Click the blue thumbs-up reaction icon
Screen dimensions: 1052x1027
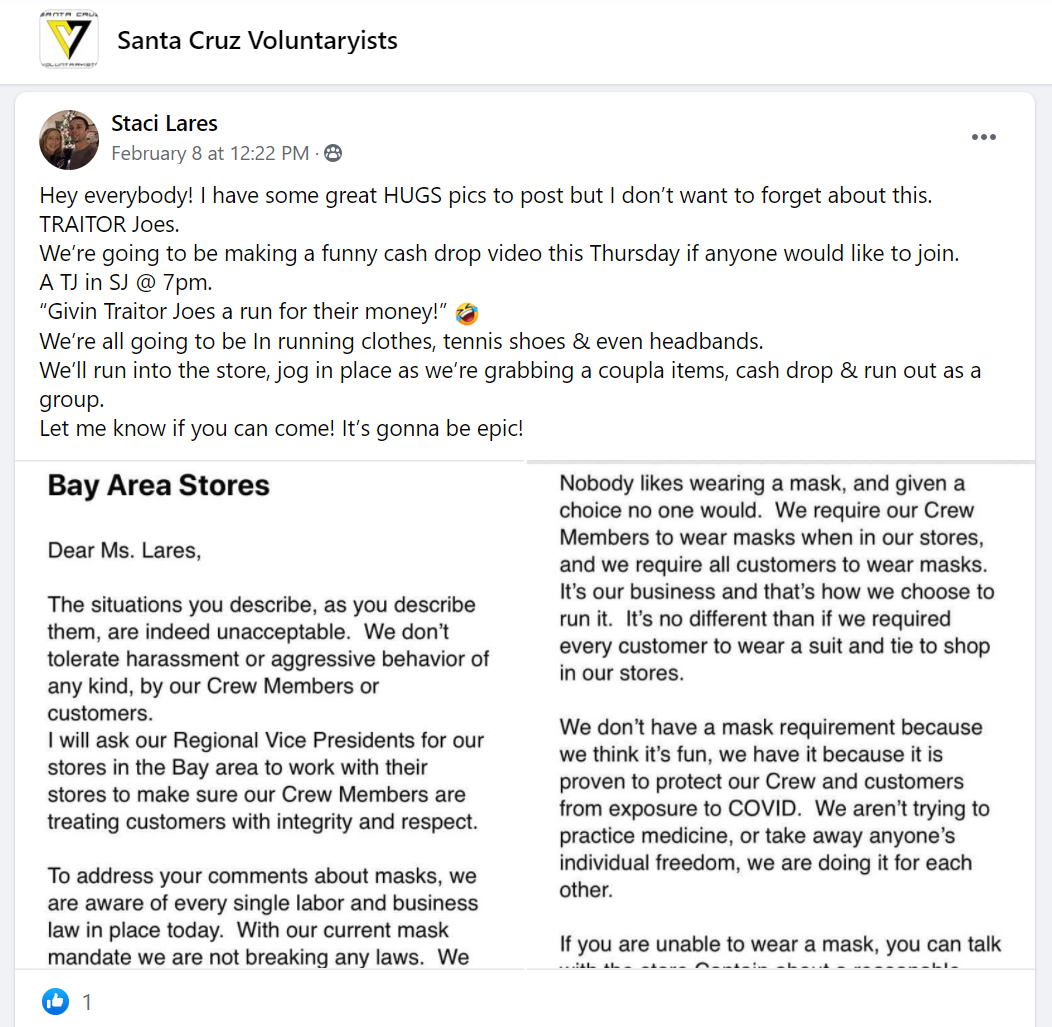[x=56, y=1001]
